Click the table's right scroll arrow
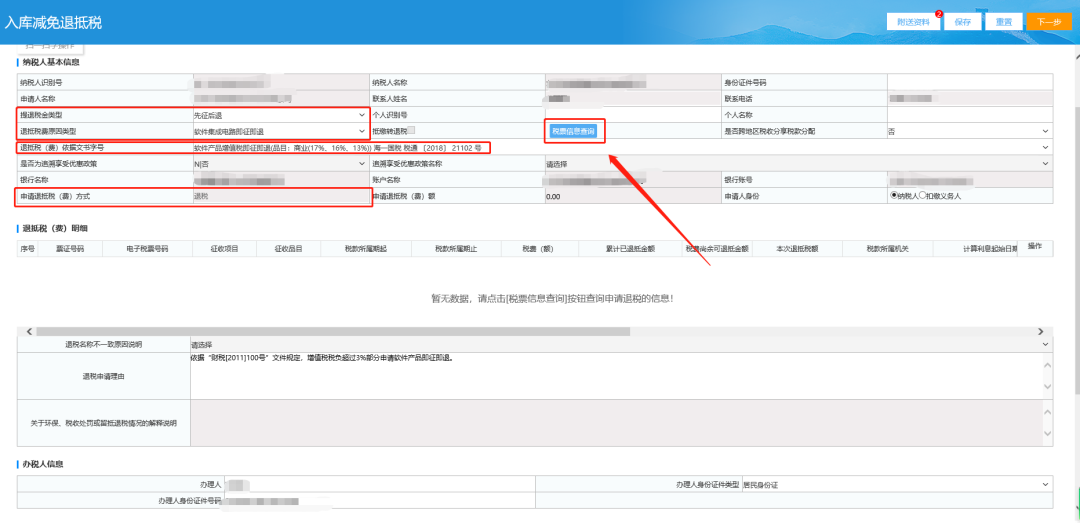This screenshot has height=523, width=1080. [1040, 331]
